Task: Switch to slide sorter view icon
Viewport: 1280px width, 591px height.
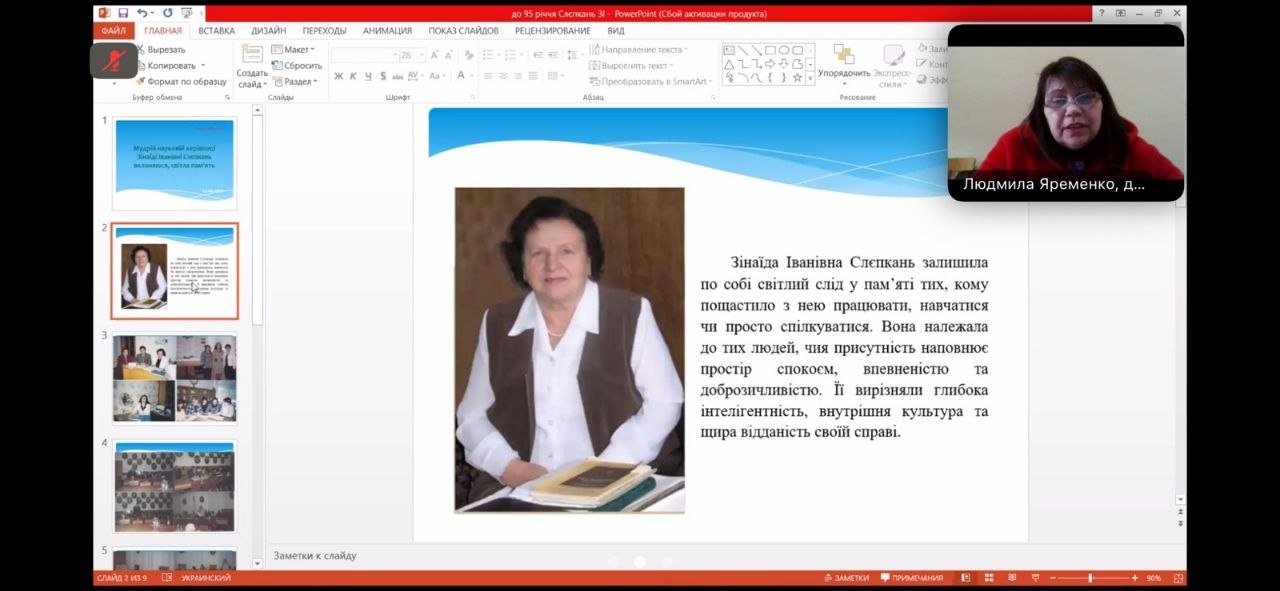Action: (987, 578)
